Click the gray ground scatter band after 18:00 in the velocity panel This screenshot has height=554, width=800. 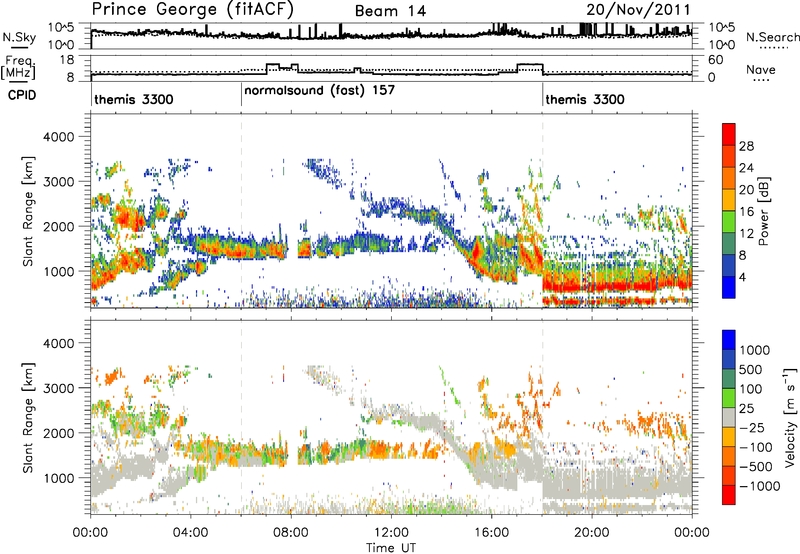pyautogui.click(x=616, y=485)
